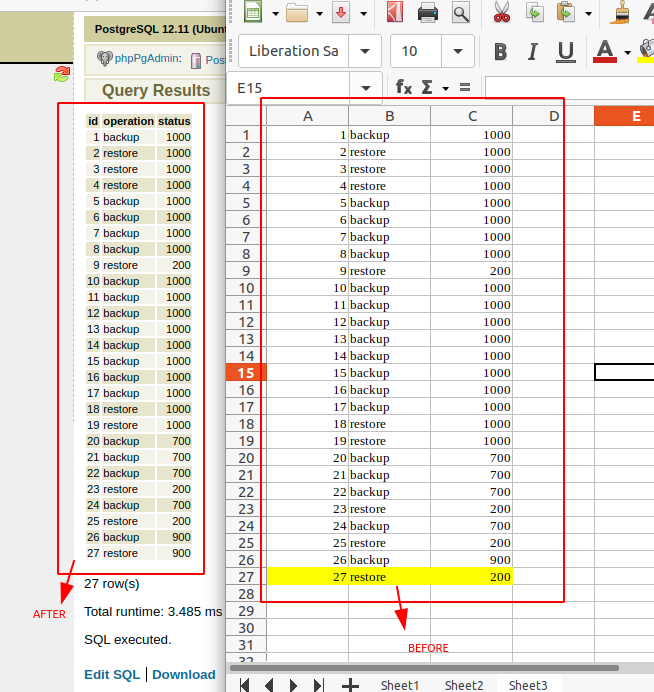Image resolution: width=654 pixels, height=692 pixels.
Task: Go to next sheet with the navigation arrow
Action: coord(293,685)
